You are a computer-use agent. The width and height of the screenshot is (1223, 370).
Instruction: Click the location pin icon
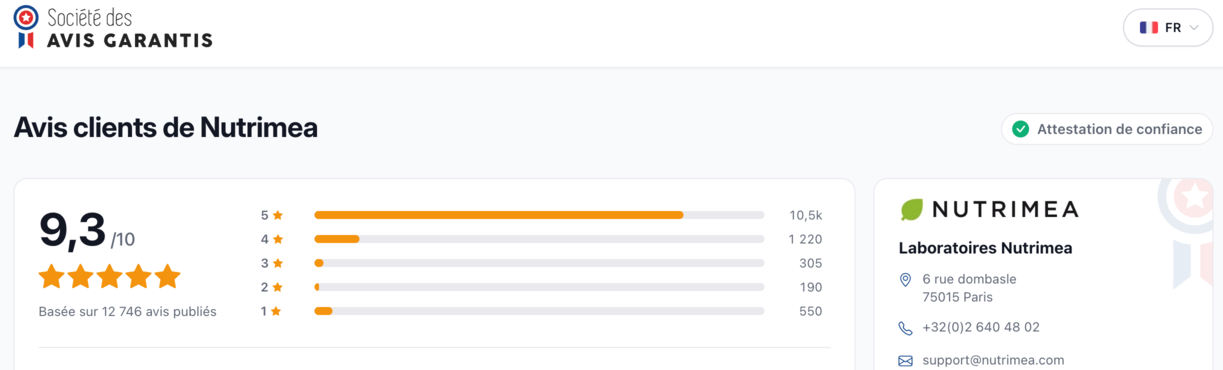click(x=905, y=280)
